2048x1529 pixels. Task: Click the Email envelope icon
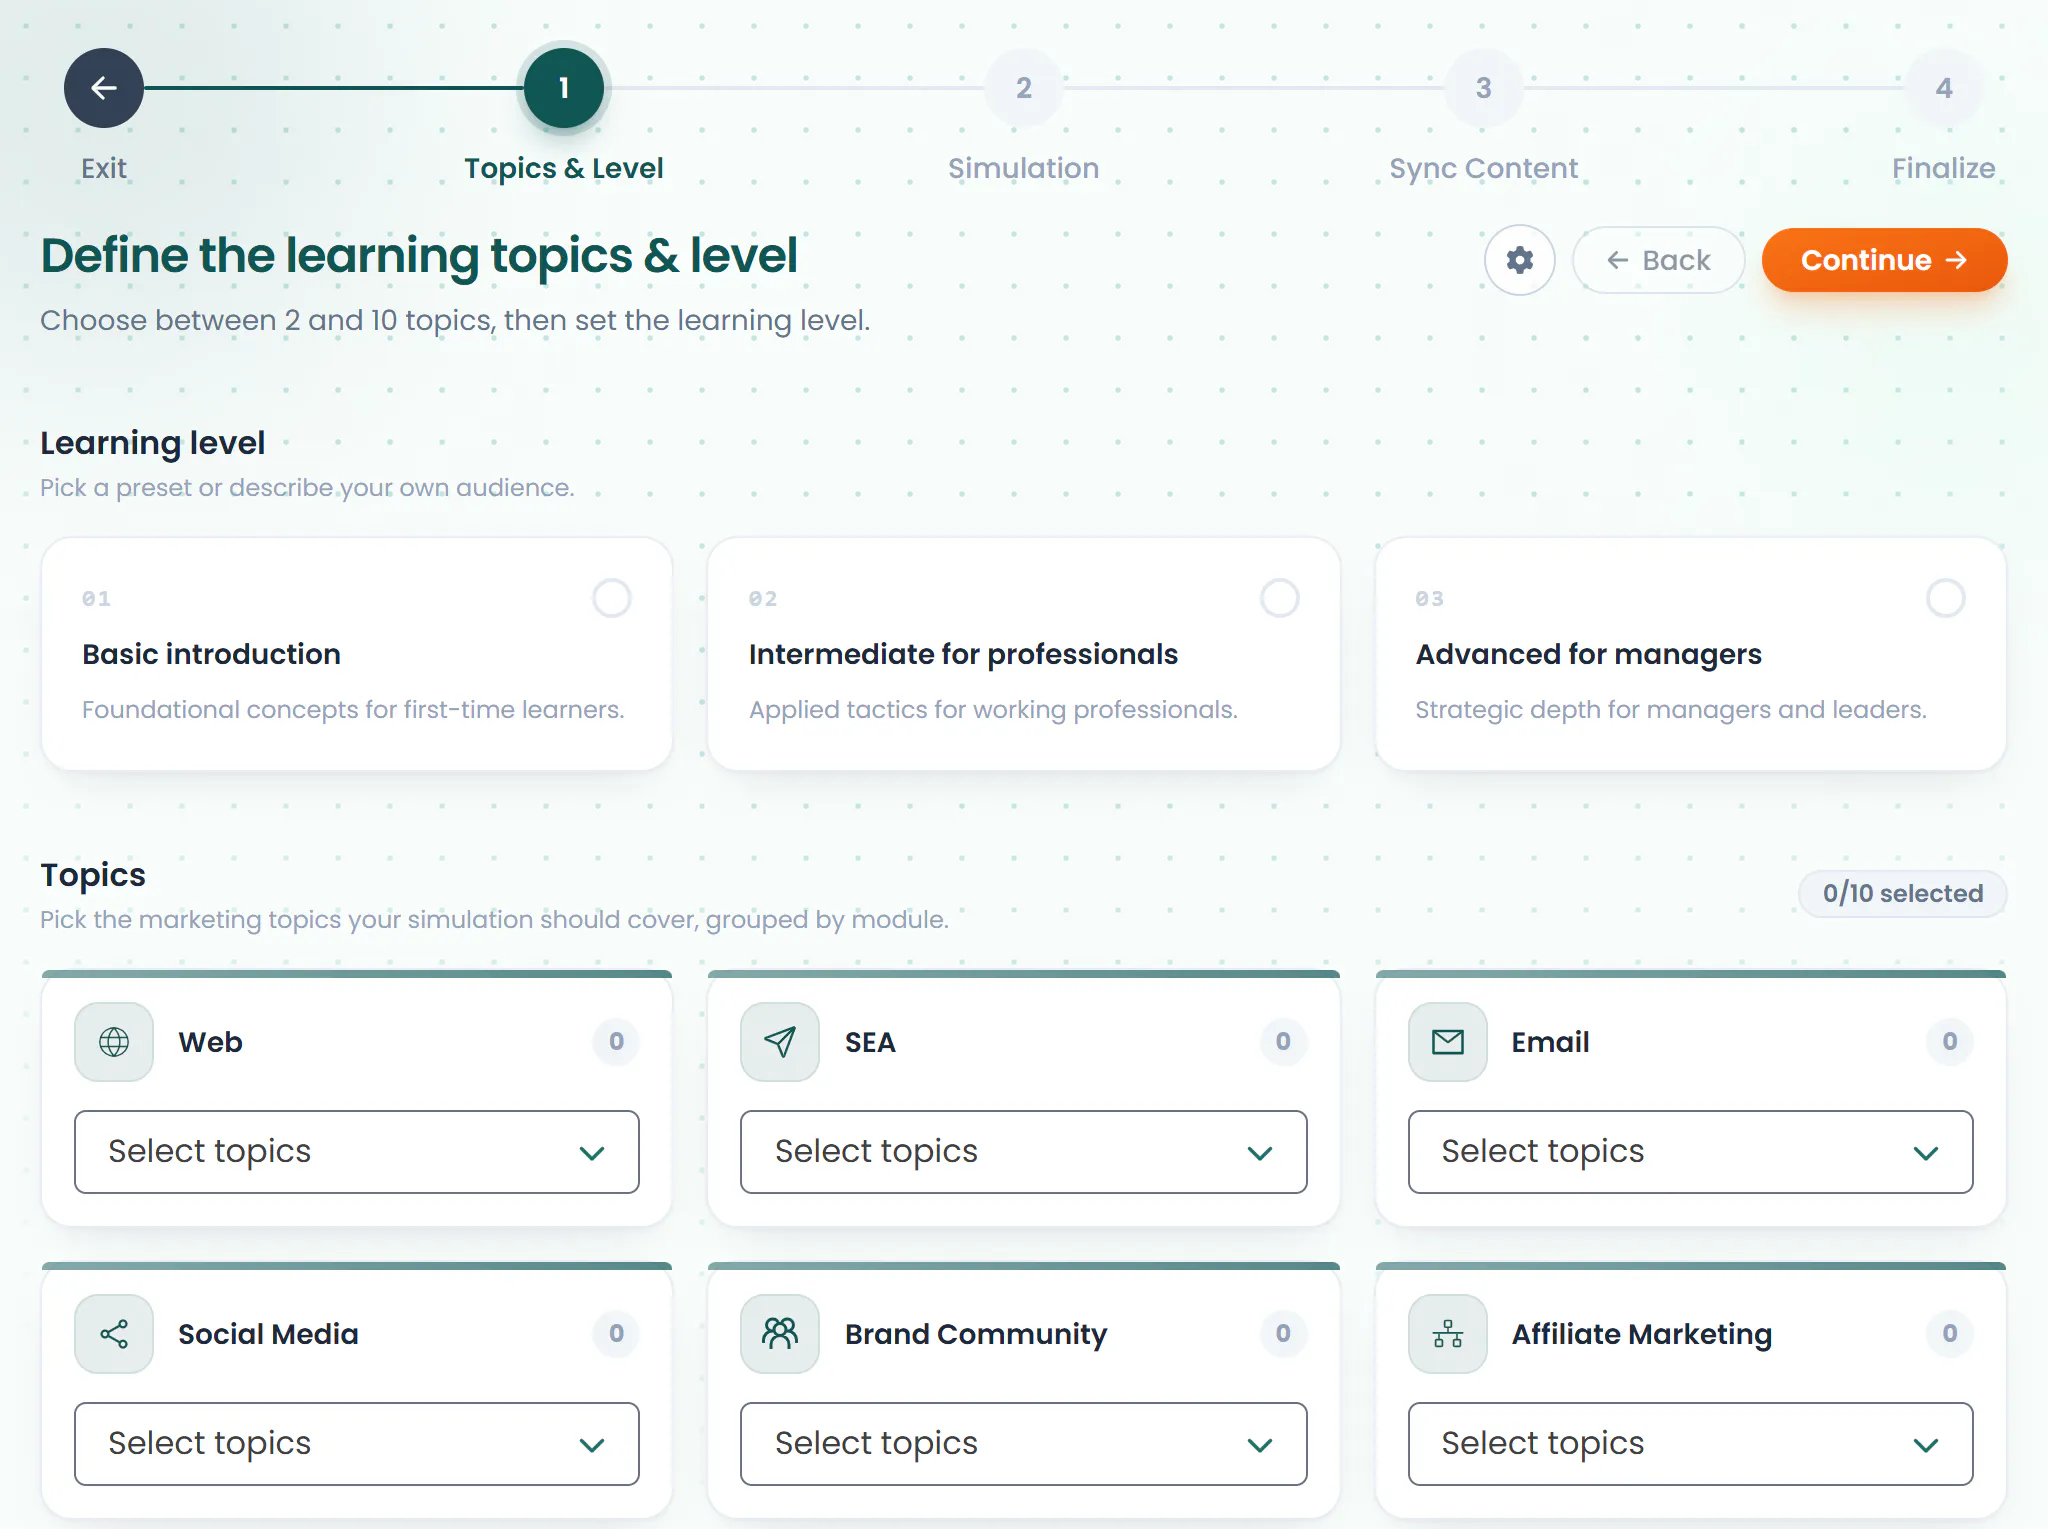[1448, 1042]
